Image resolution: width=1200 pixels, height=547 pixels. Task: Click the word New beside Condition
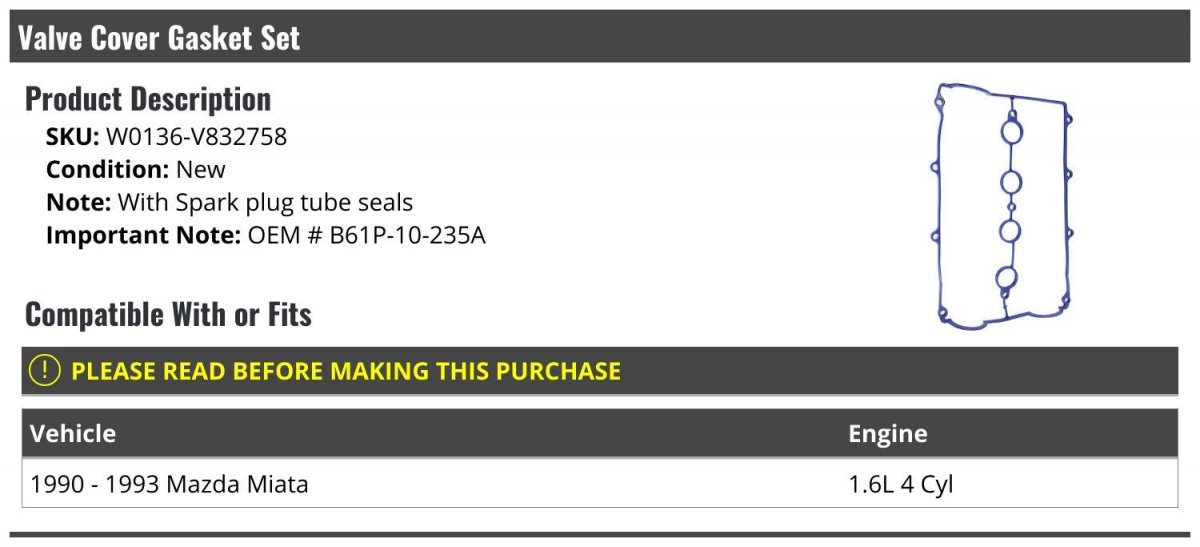coord(201,170)
